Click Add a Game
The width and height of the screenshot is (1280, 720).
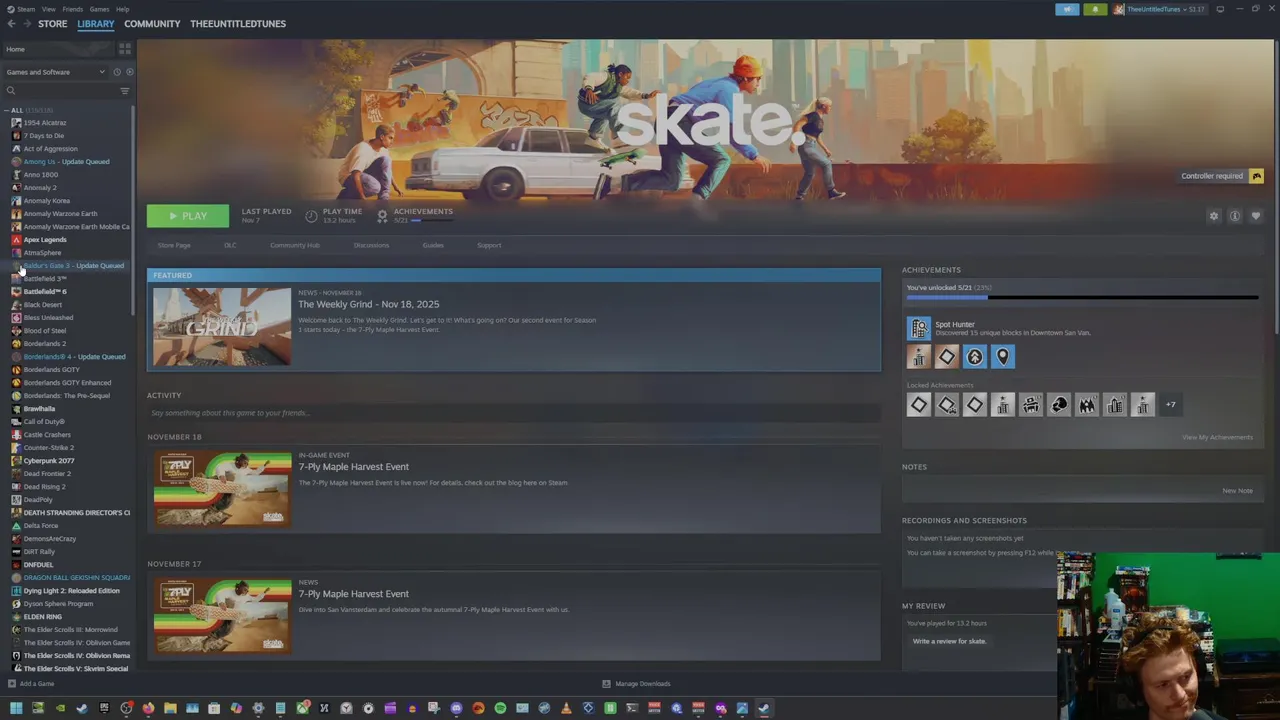pos(31,684)
